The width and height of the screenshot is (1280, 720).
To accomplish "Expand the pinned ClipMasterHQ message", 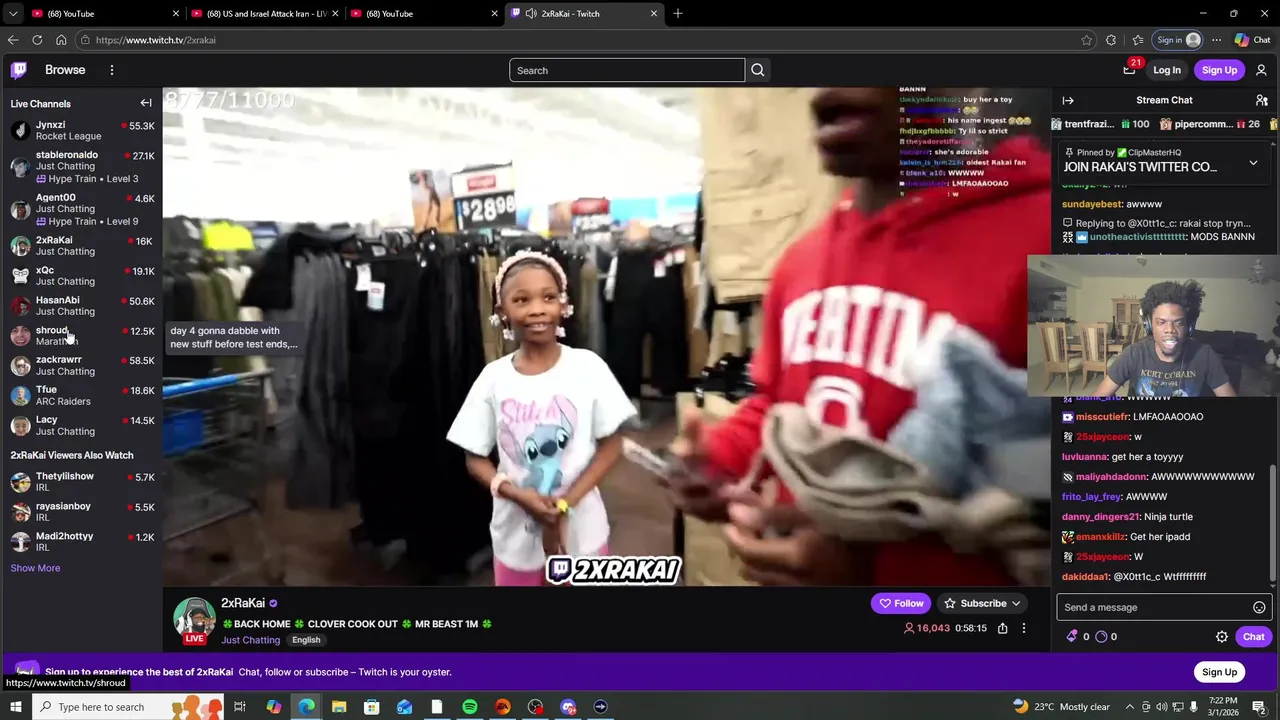I will tap(1253, 163).
